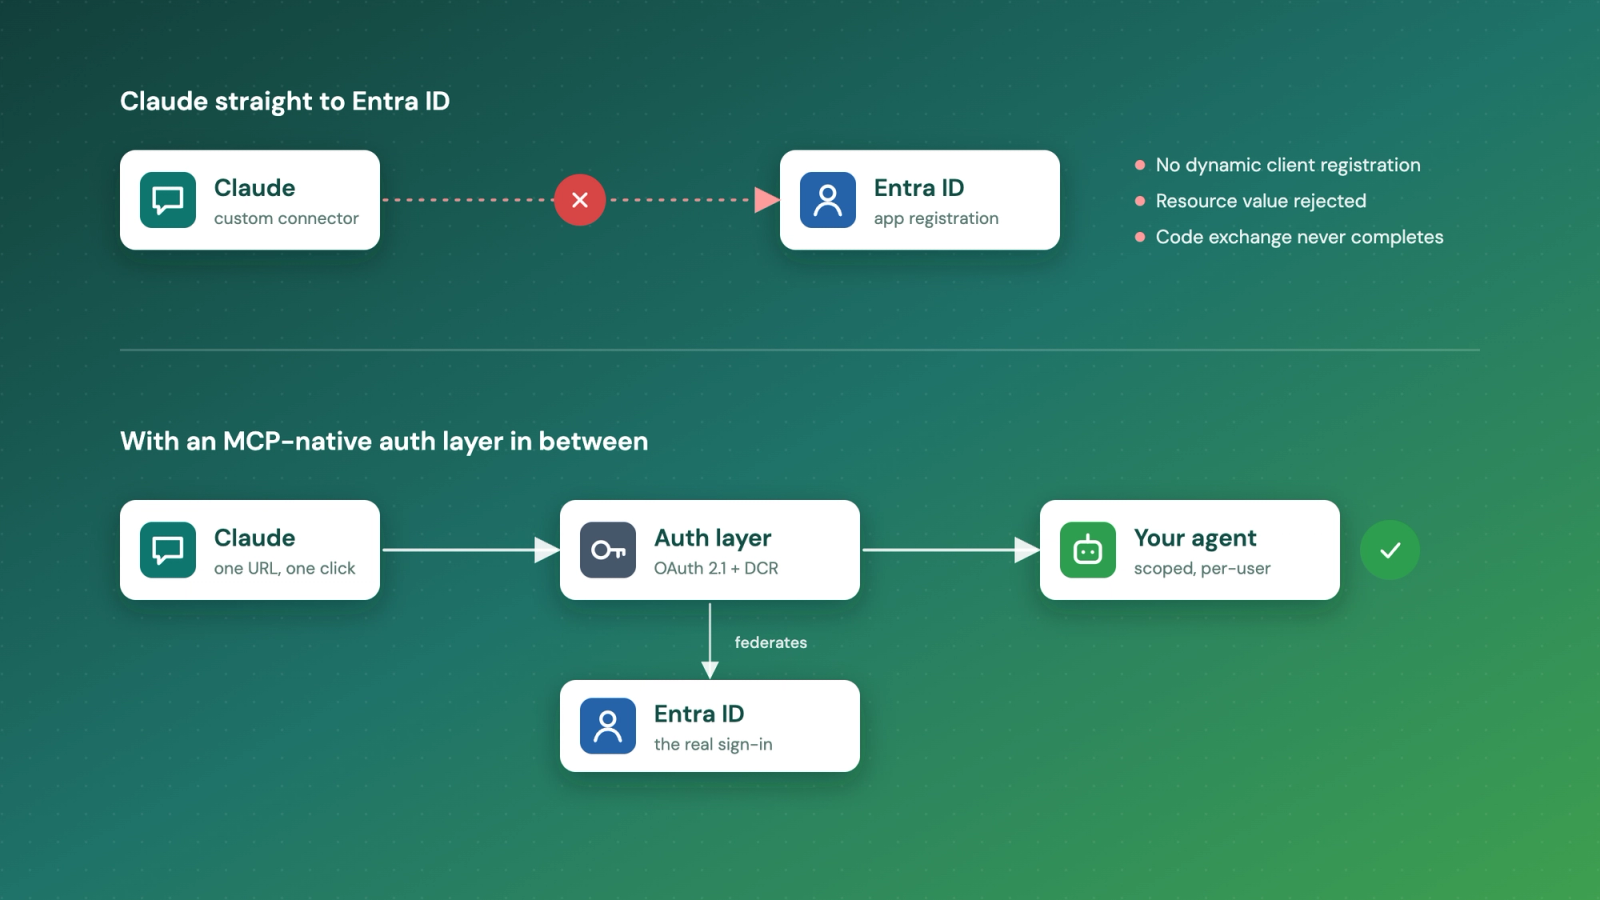1600x900 pixels.
Task: Click the green robot icon for Your agent
Action: 1088,550
